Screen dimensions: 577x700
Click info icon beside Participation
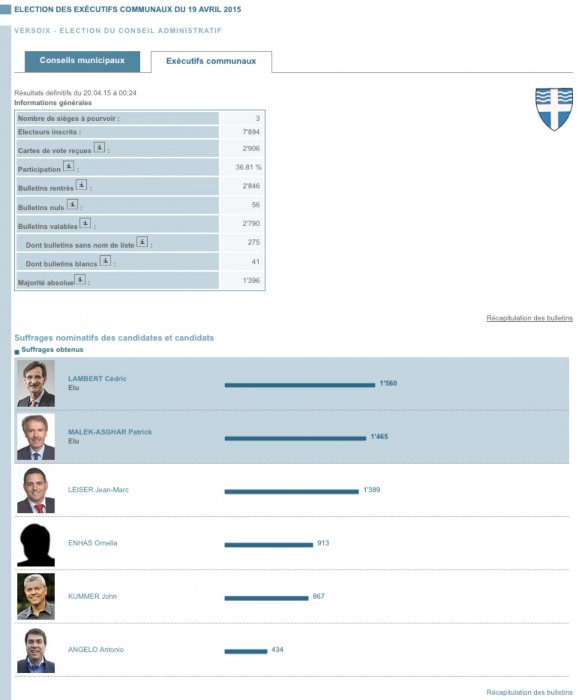click(68, 166)
